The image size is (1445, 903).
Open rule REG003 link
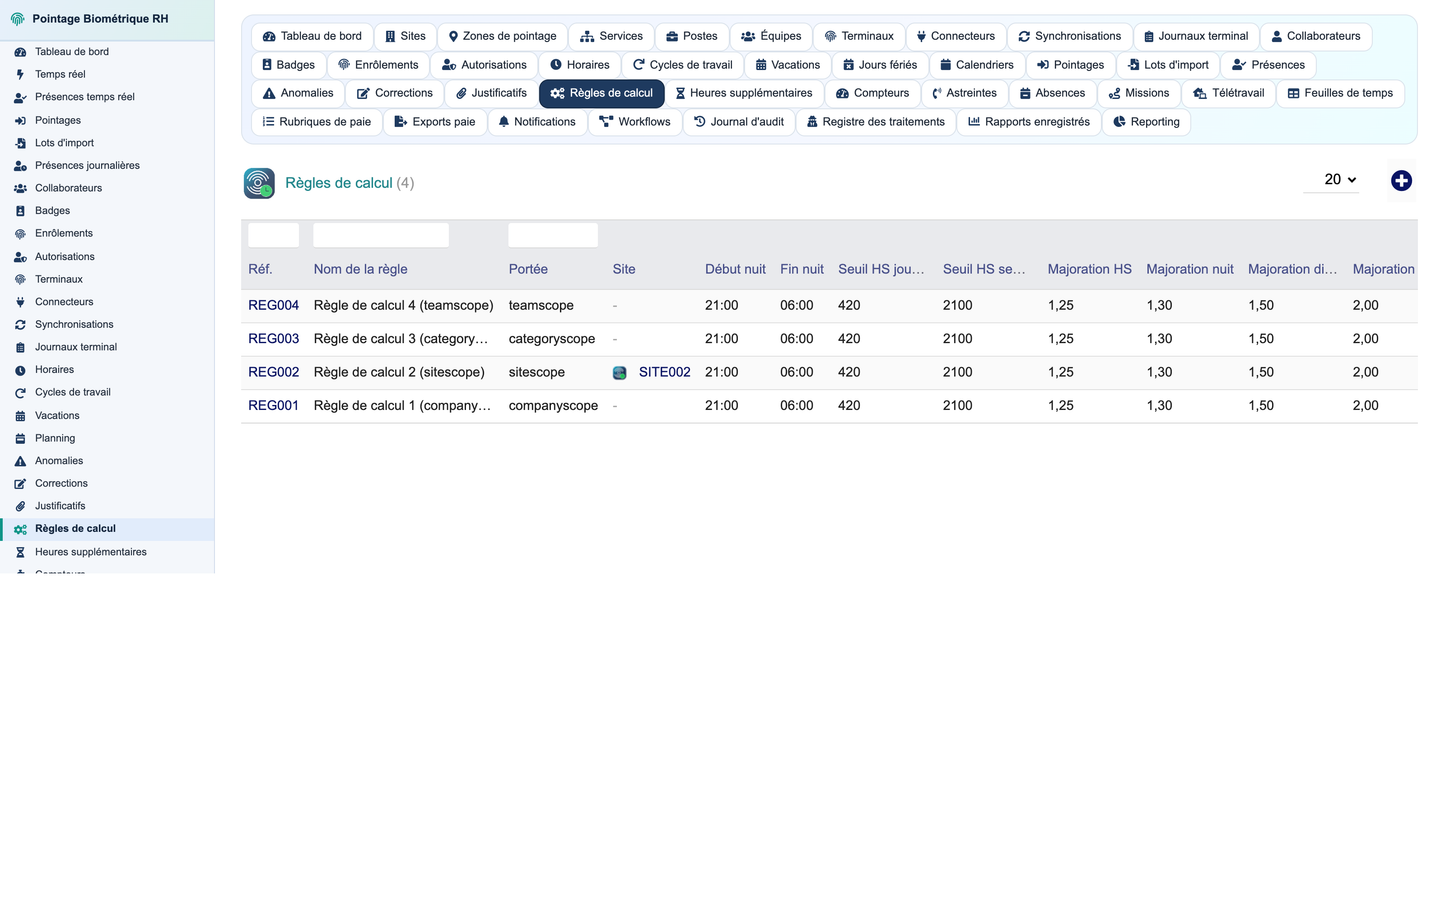coord(274,339)
